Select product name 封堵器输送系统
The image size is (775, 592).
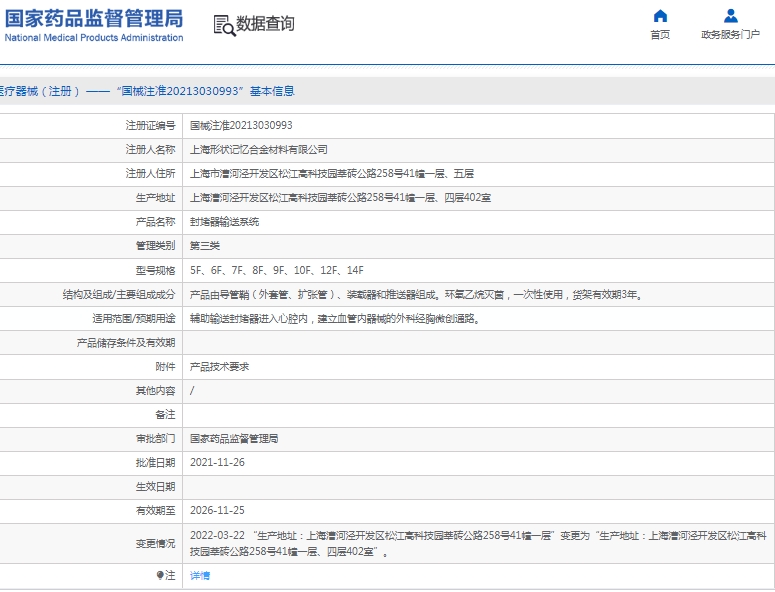(224, 222)
